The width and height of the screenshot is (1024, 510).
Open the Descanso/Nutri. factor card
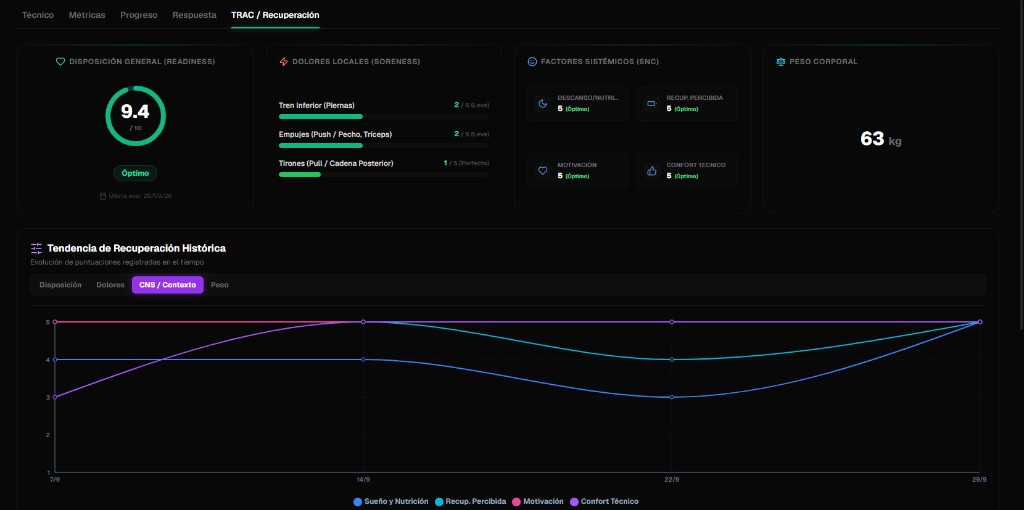coord(578,103)
